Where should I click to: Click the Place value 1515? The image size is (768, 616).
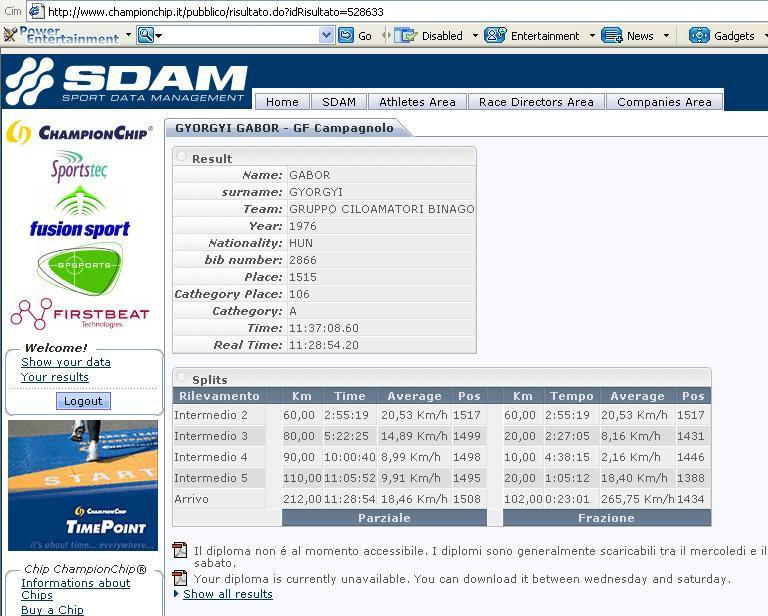303,277
